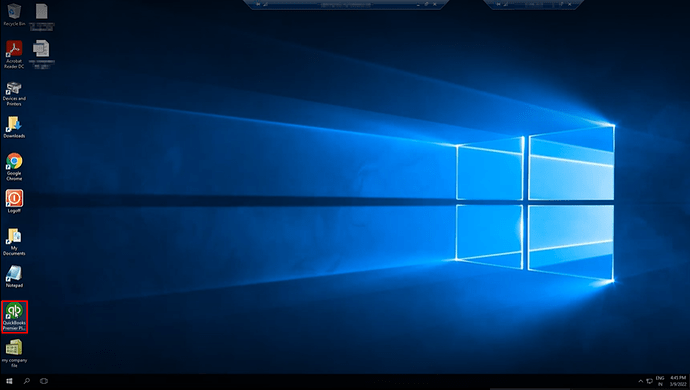Open the taskbar clock and date

[x=678, y=381]
